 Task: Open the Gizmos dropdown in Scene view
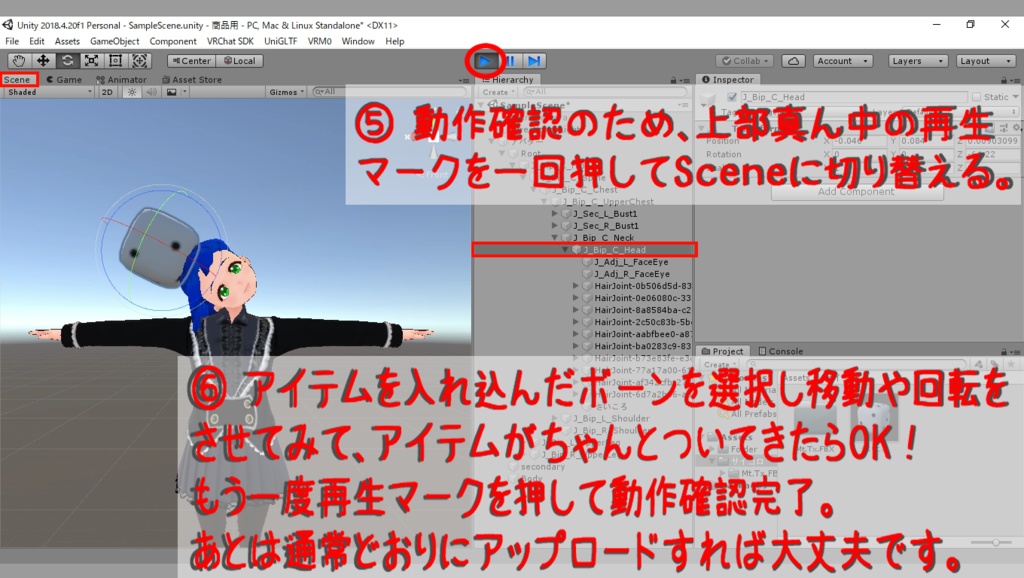coord(286,91)
